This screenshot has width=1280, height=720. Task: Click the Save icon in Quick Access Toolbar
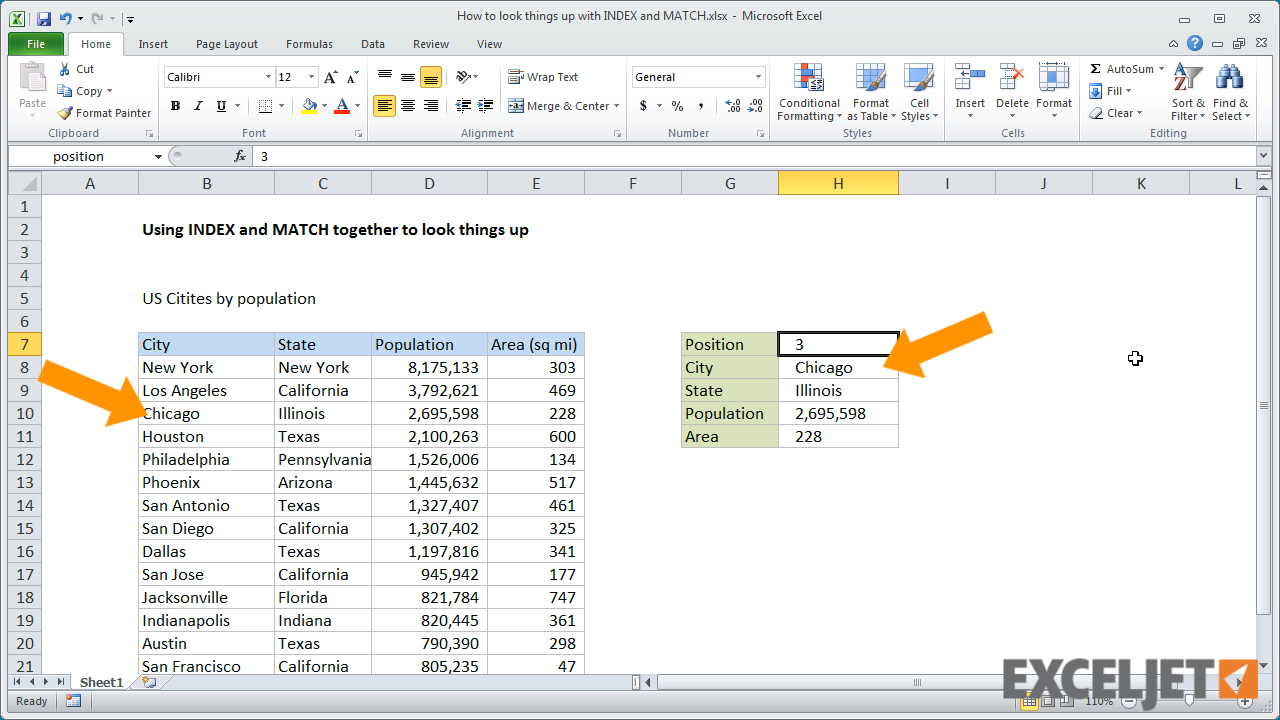click(43, 18)
